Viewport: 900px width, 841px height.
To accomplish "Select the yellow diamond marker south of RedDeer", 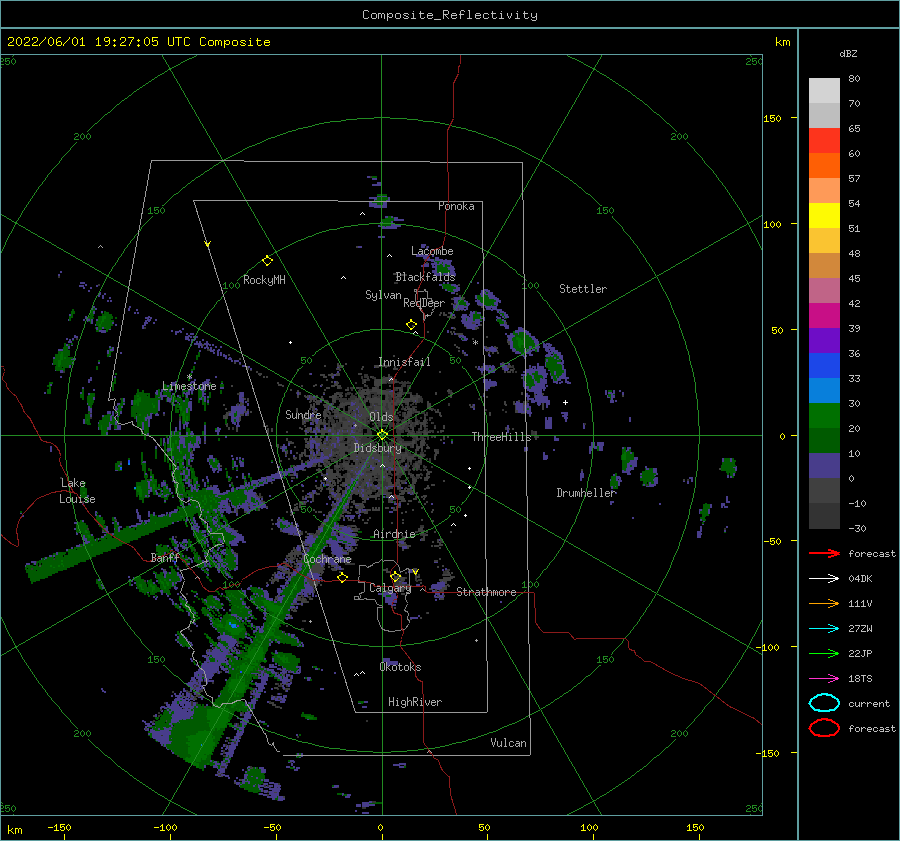I will (411, 324).
